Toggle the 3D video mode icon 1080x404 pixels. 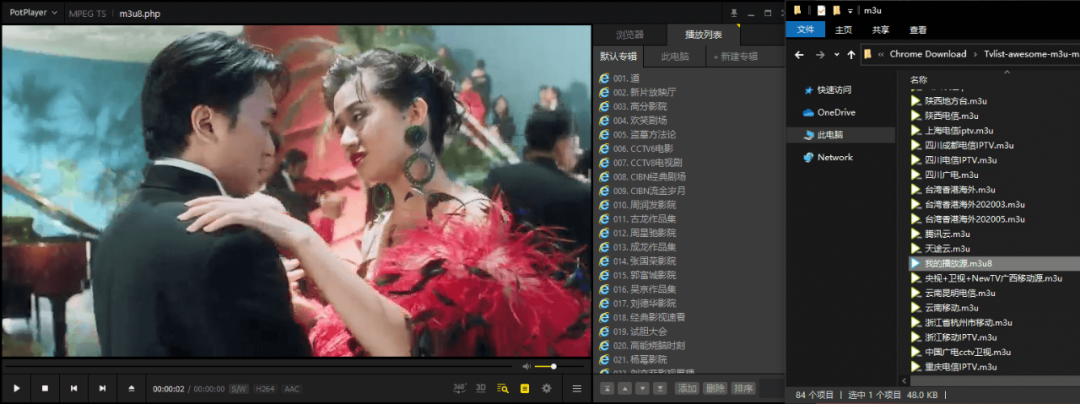[x=481, y=388]
